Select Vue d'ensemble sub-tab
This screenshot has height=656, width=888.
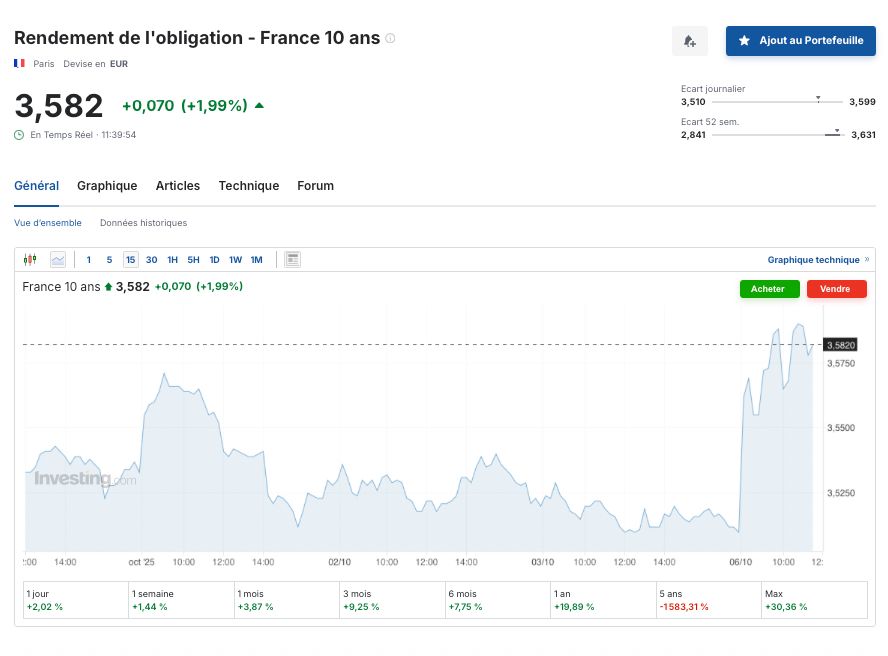(x=48, y=223)
